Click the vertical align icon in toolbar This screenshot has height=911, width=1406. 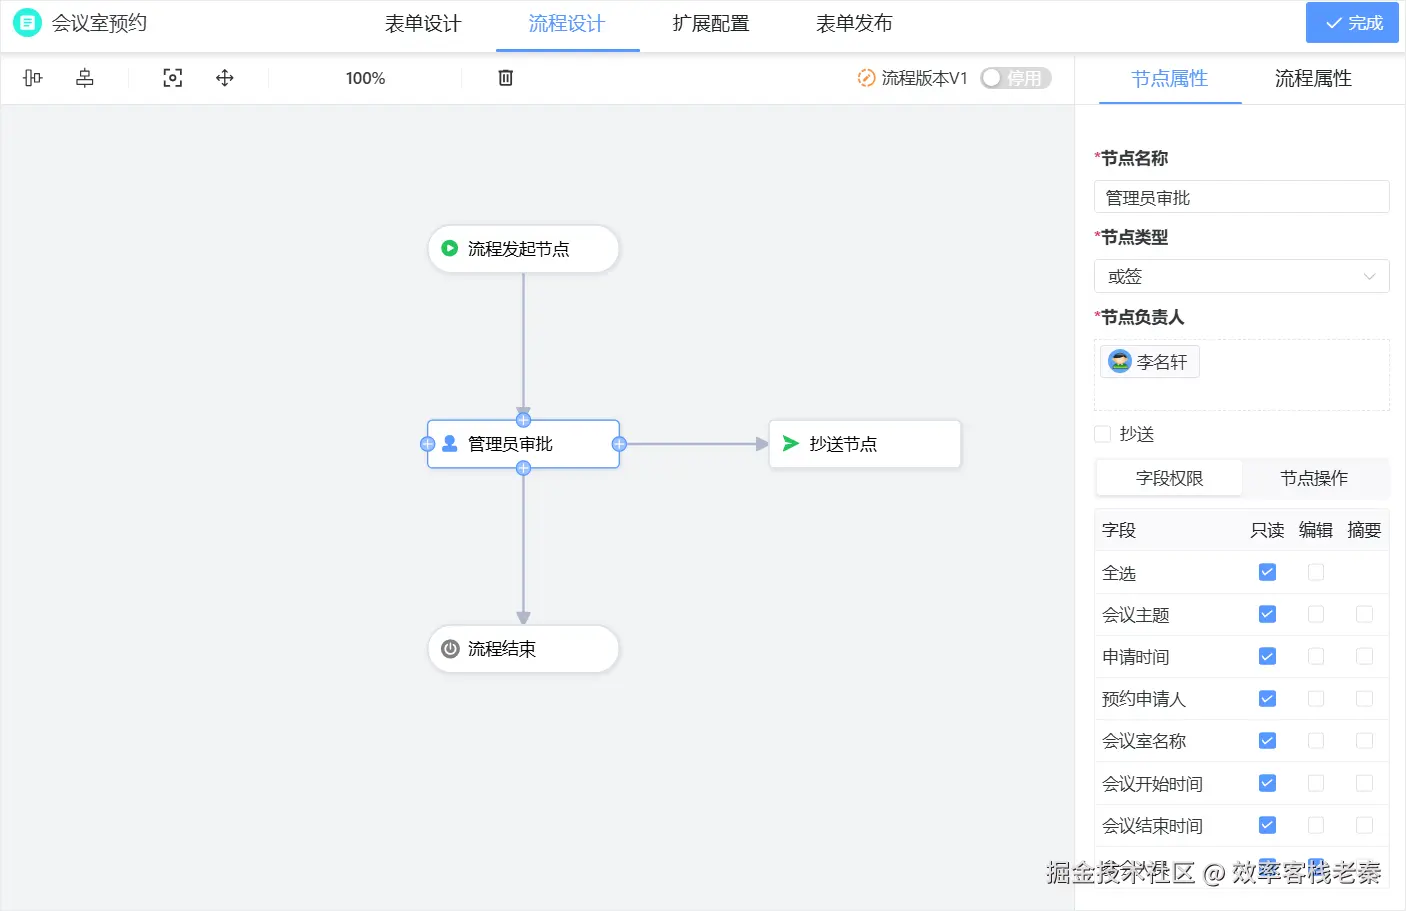pos(85,78)
